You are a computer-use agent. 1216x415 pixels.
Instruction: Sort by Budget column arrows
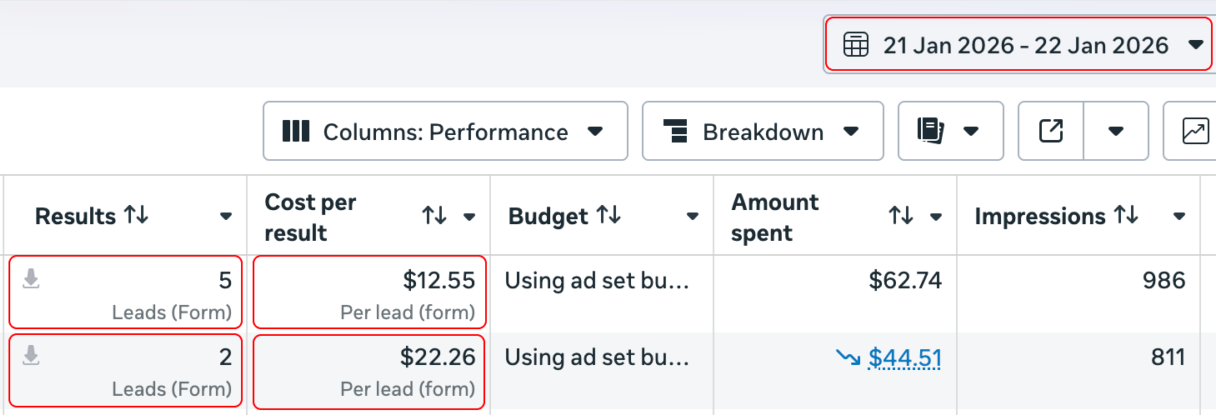pyautogui.click(x=608, y=216)
